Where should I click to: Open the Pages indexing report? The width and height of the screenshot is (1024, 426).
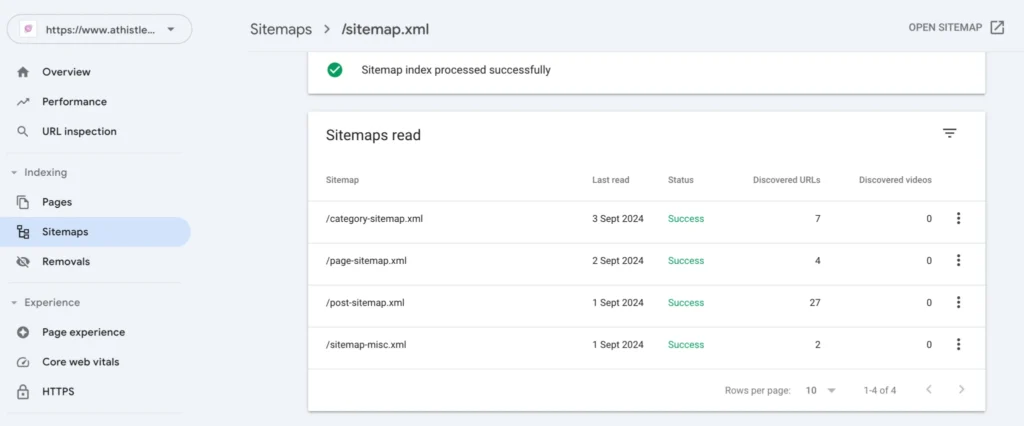(56, 202)
